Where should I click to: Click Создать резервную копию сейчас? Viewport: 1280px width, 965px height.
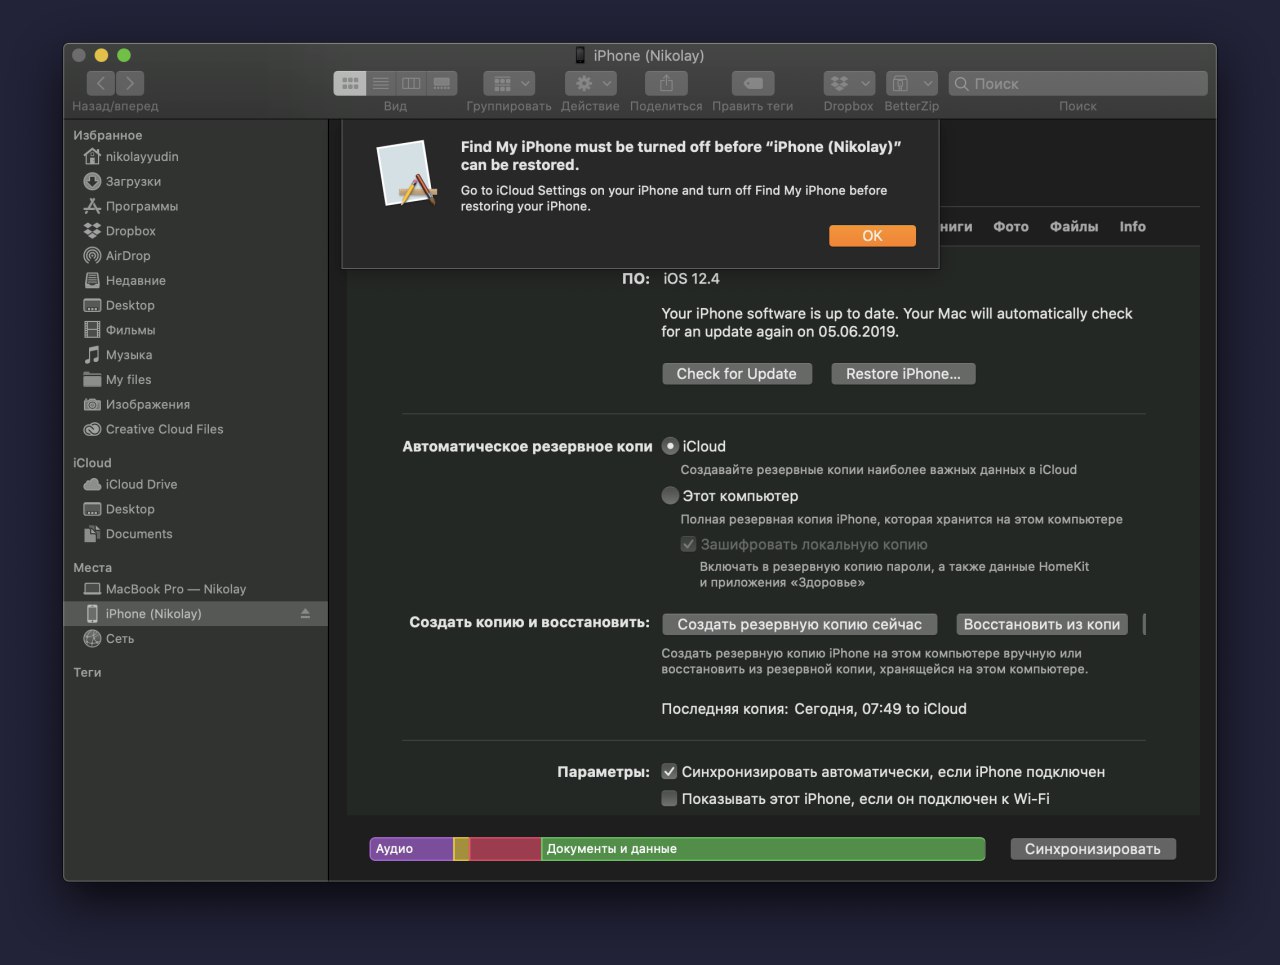[800, 624]
